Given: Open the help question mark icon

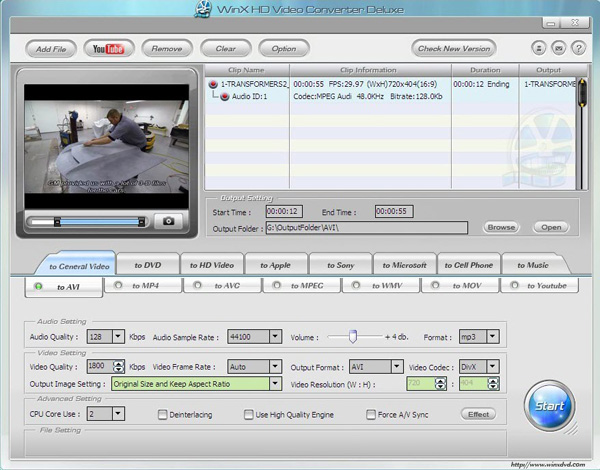Looking at the screenshot, I should pyautogui.click(x=578, y=48).
